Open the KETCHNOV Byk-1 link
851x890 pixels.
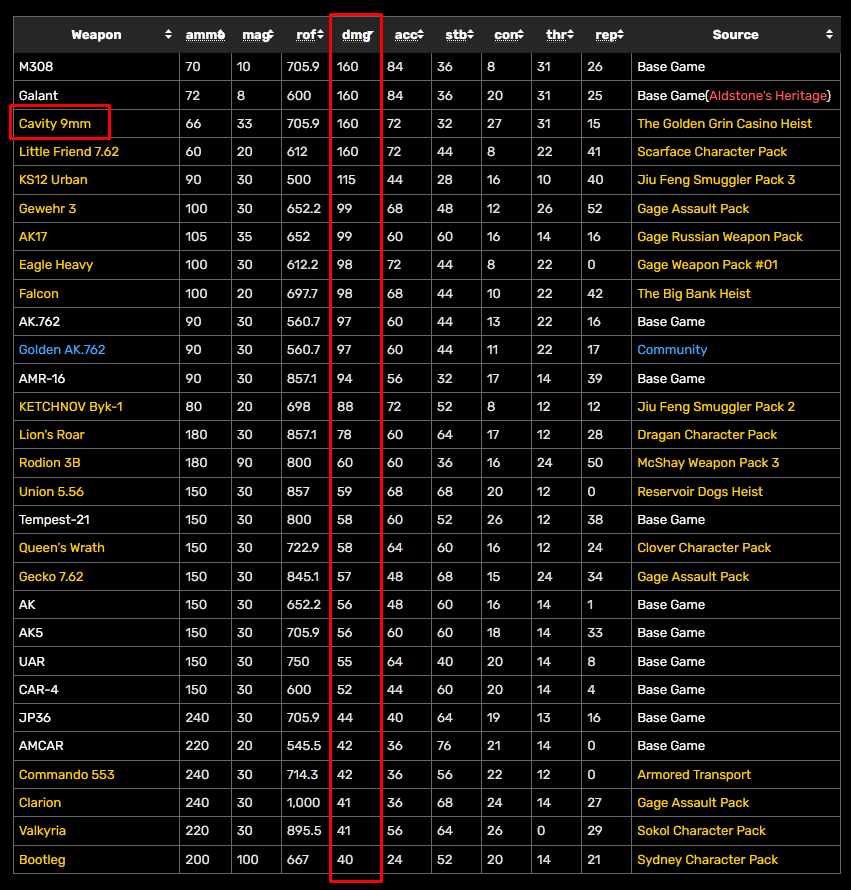pyautogui.click(x=70, y=406)
